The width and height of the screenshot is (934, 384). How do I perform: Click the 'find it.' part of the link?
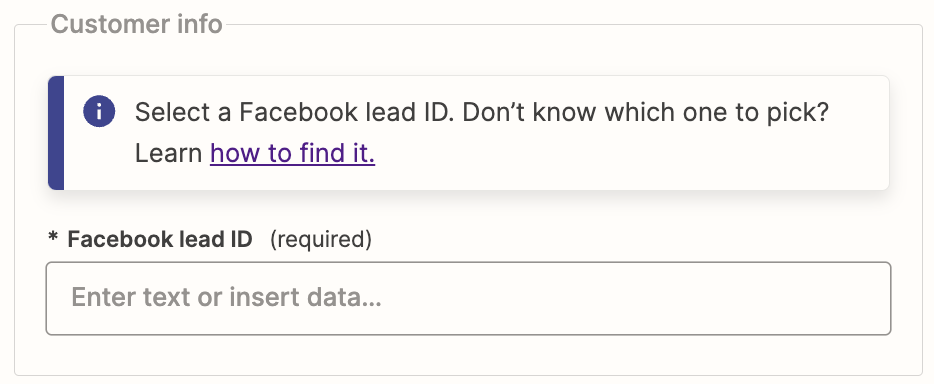pos(337,153)
